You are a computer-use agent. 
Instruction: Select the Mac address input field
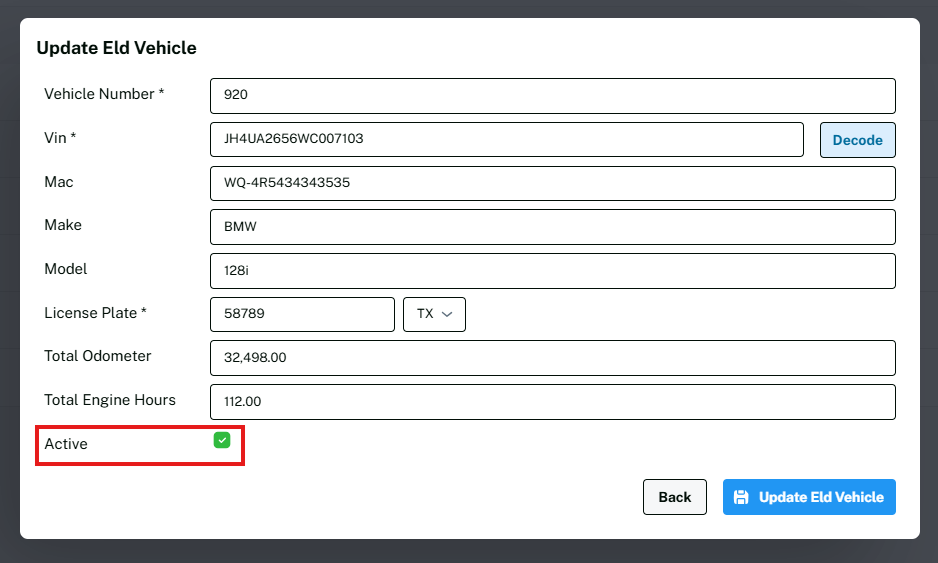(x=552, y=184)
